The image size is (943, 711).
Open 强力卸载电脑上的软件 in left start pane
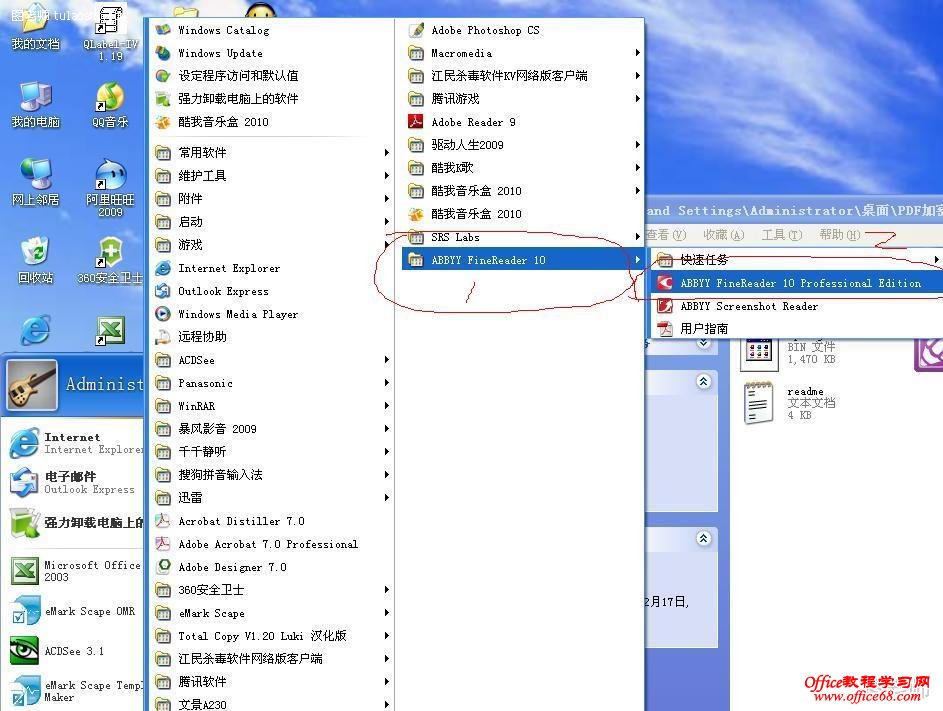click(76, 522)
